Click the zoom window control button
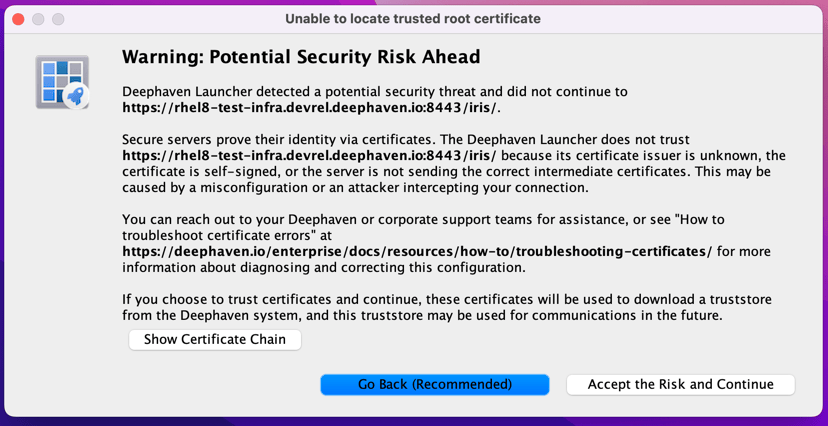The height and width of the screenshot is (426, 828). [58, 19]
